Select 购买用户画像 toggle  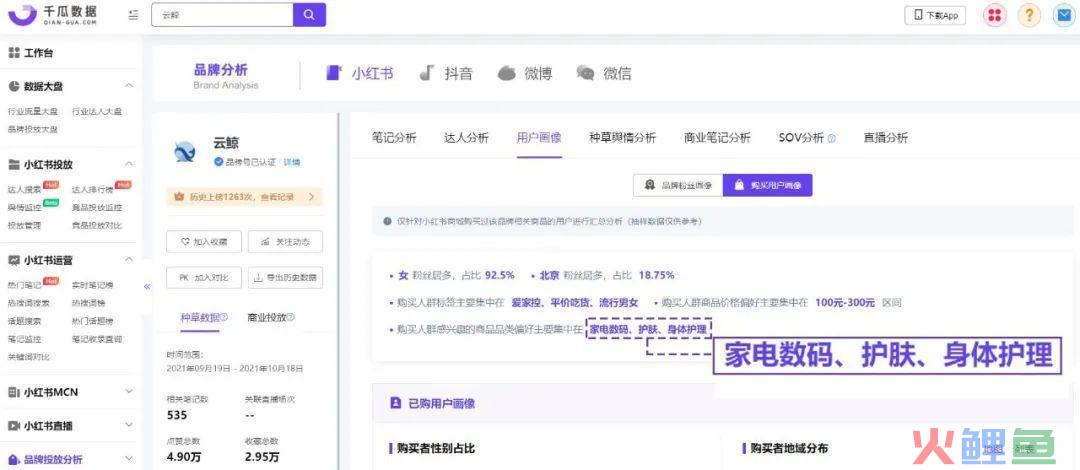tap(767, 185)
